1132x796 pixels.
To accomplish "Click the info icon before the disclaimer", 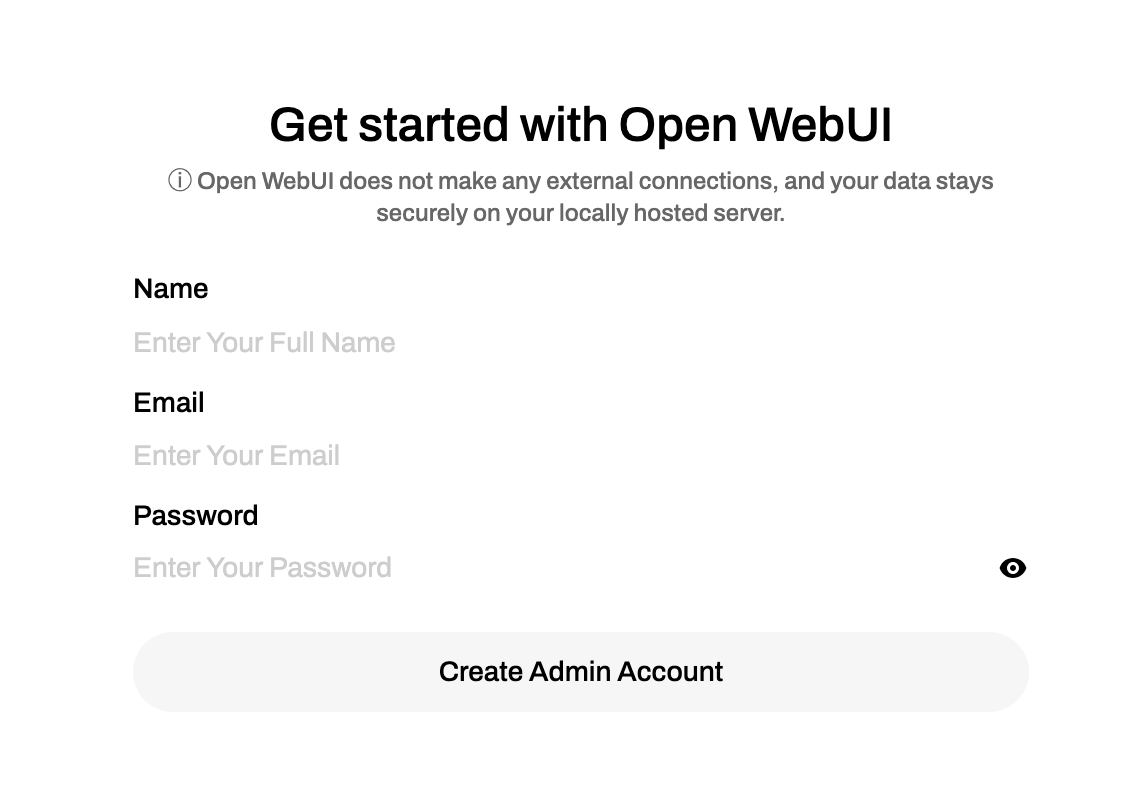I will pos(180,181).
